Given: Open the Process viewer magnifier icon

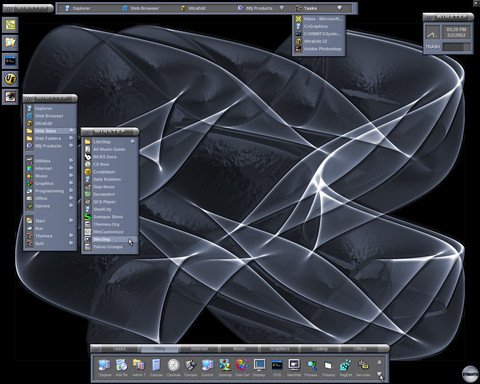Looking at the screenshot, I should 311,366.
